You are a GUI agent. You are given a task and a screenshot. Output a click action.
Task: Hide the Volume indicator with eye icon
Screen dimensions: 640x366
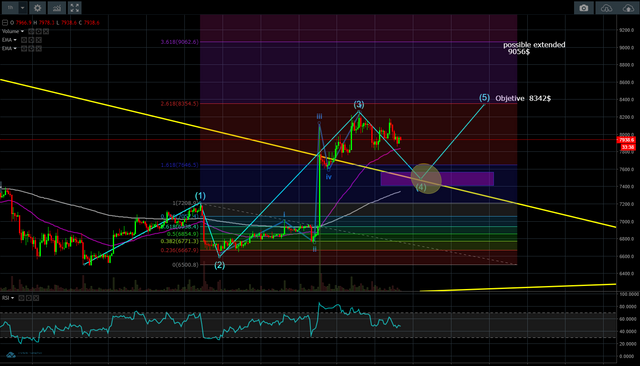[x=31, y=31]
